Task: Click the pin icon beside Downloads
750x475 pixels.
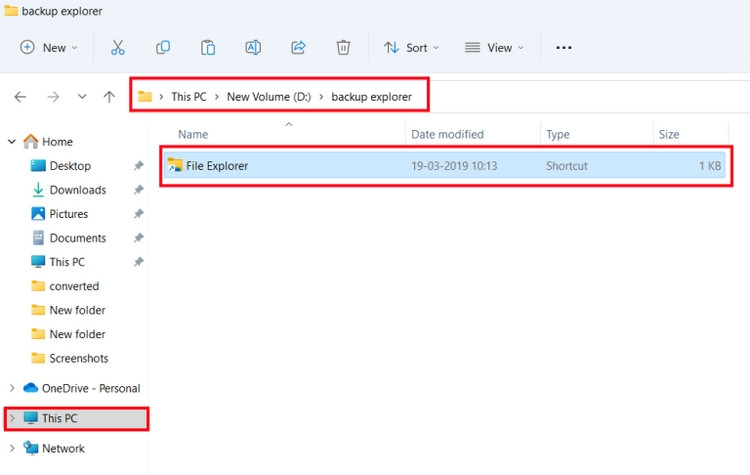Action: (138, 189)
